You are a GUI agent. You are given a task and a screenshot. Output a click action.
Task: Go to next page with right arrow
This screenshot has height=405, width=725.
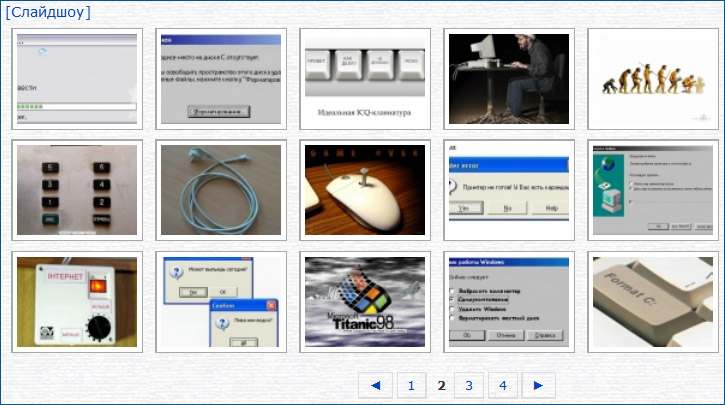tap(538, 385)
